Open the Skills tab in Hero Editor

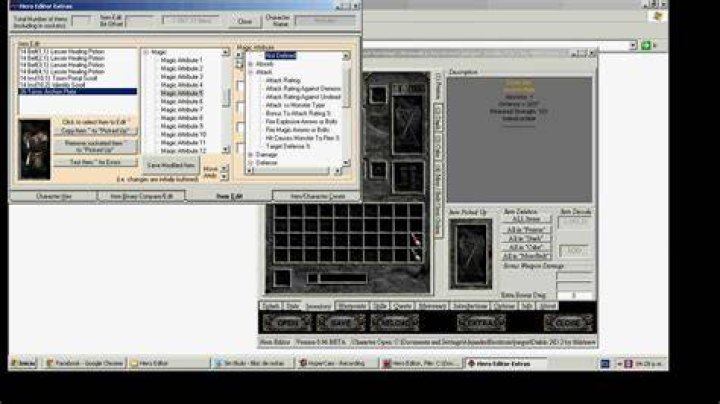pos(380,306)
